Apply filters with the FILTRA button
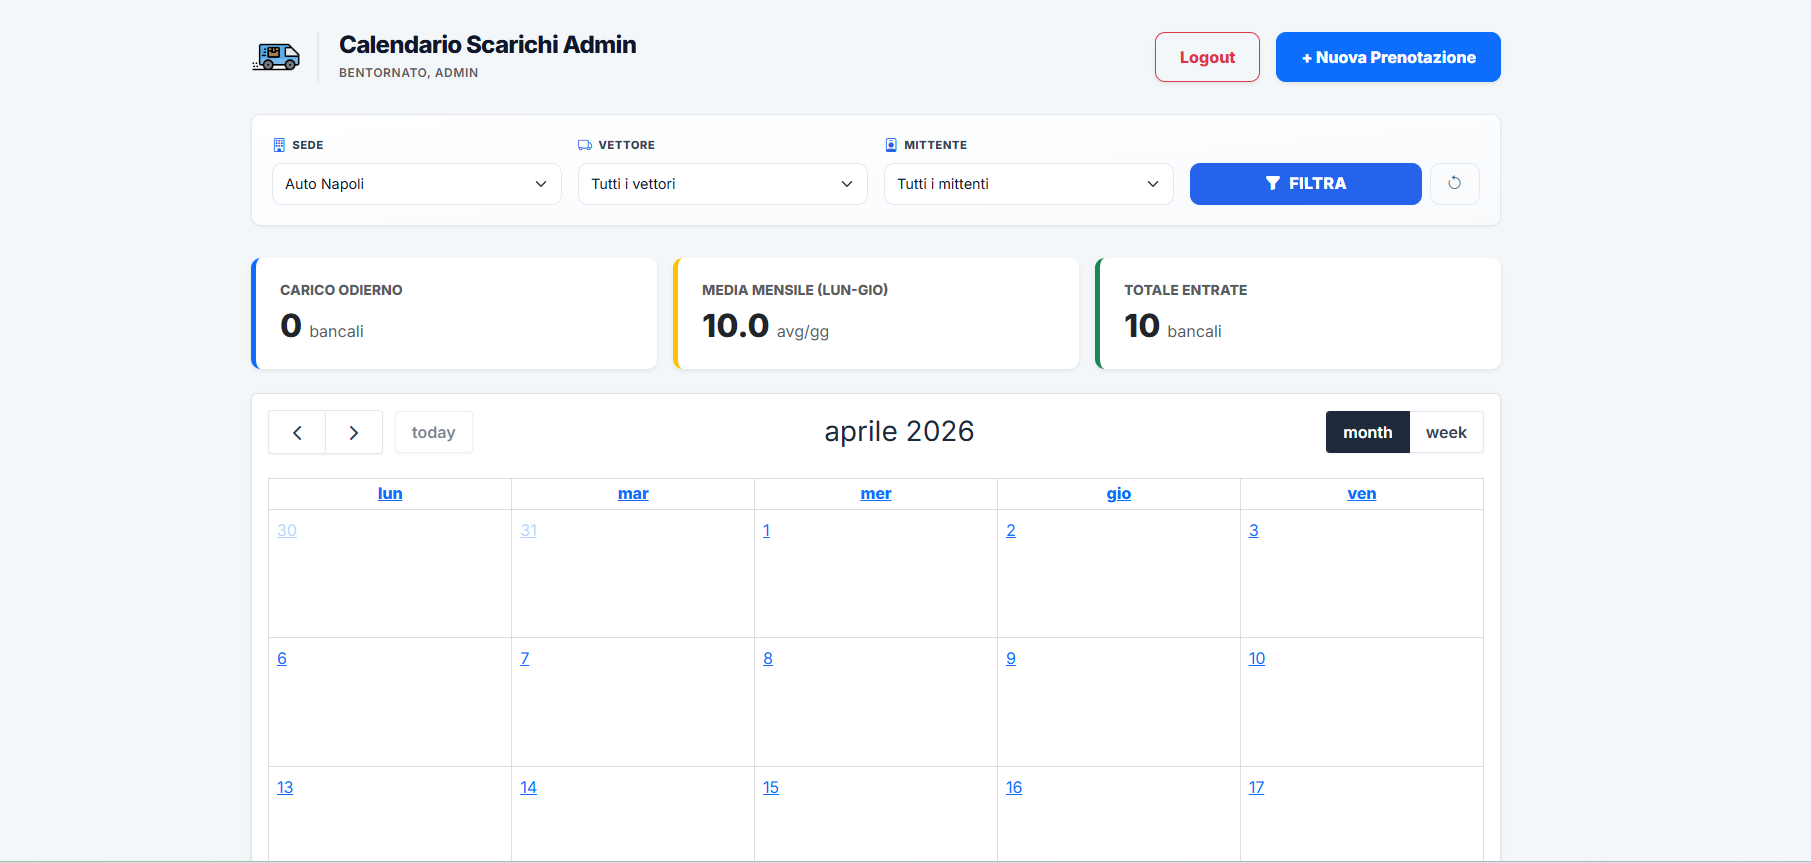The image size is (1811, 863). click(1306, 184)
